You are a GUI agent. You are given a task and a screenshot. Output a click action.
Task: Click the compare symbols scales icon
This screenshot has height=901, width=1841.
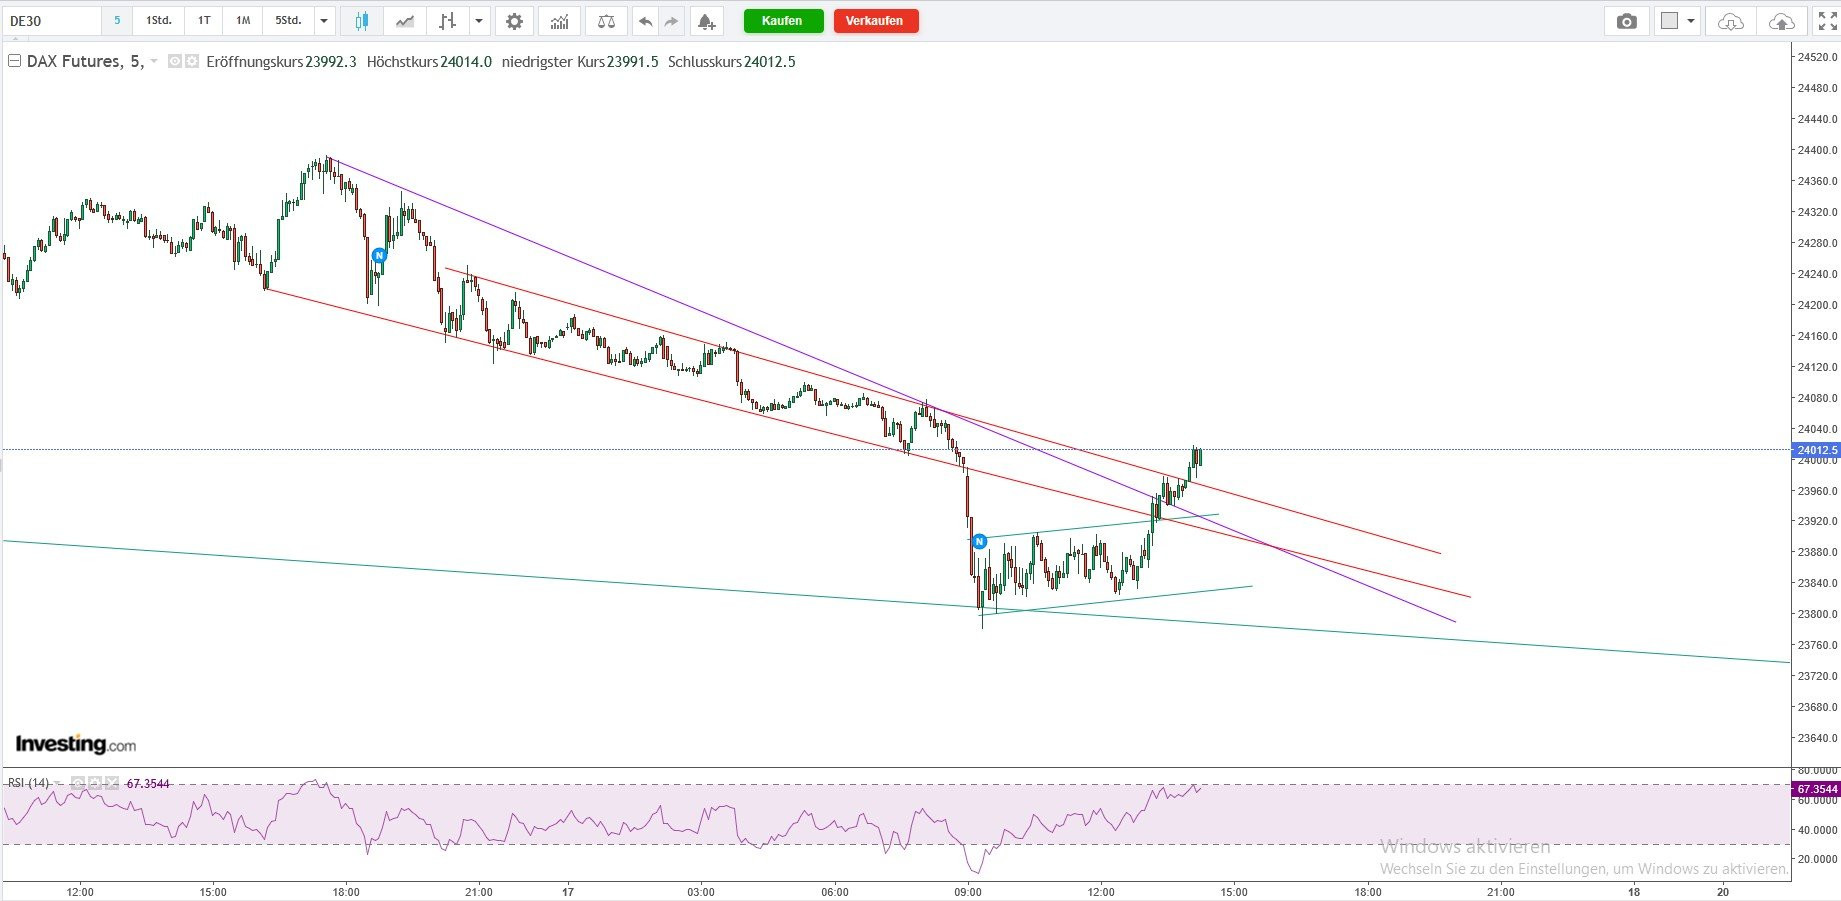tap(606, 21)
